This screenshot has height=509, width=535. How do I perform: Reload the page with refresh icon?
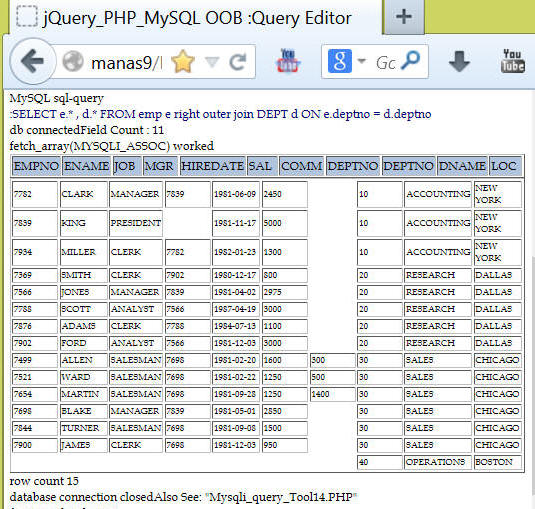point(237,62)
